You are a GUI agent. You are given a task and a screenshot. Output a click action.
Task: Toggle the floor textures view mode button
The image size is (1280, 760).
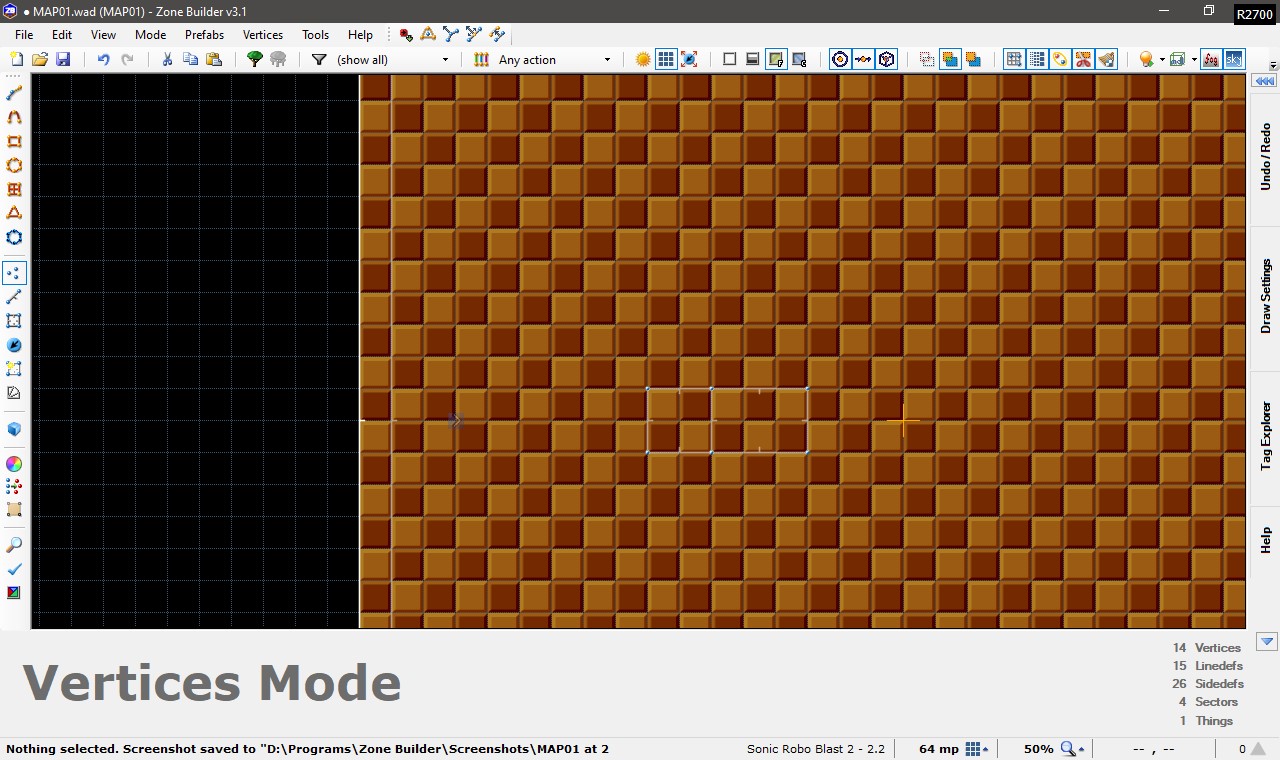pyautogui.click(x=776, y=60)
